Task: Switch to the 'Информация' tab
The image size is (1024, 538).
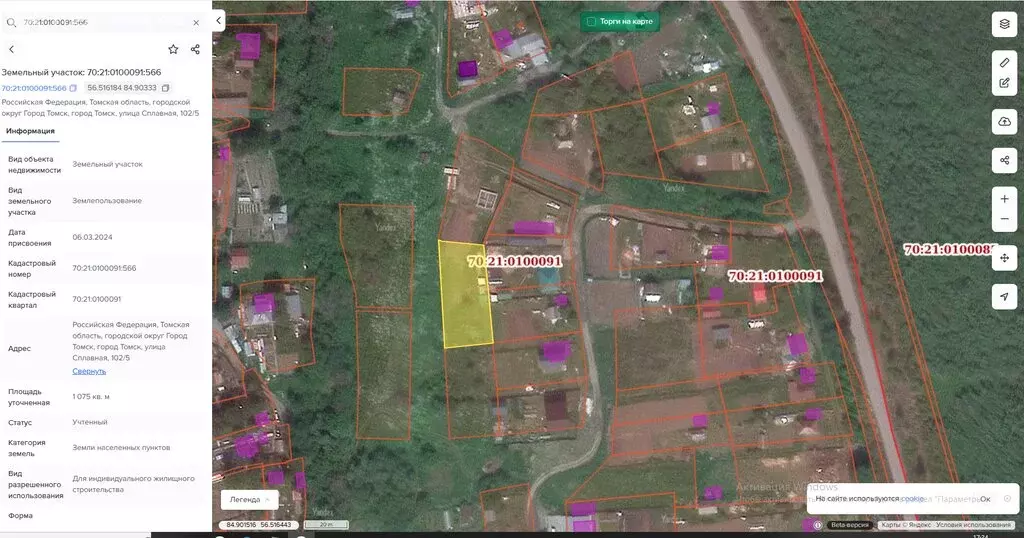Action: [30, 131]
